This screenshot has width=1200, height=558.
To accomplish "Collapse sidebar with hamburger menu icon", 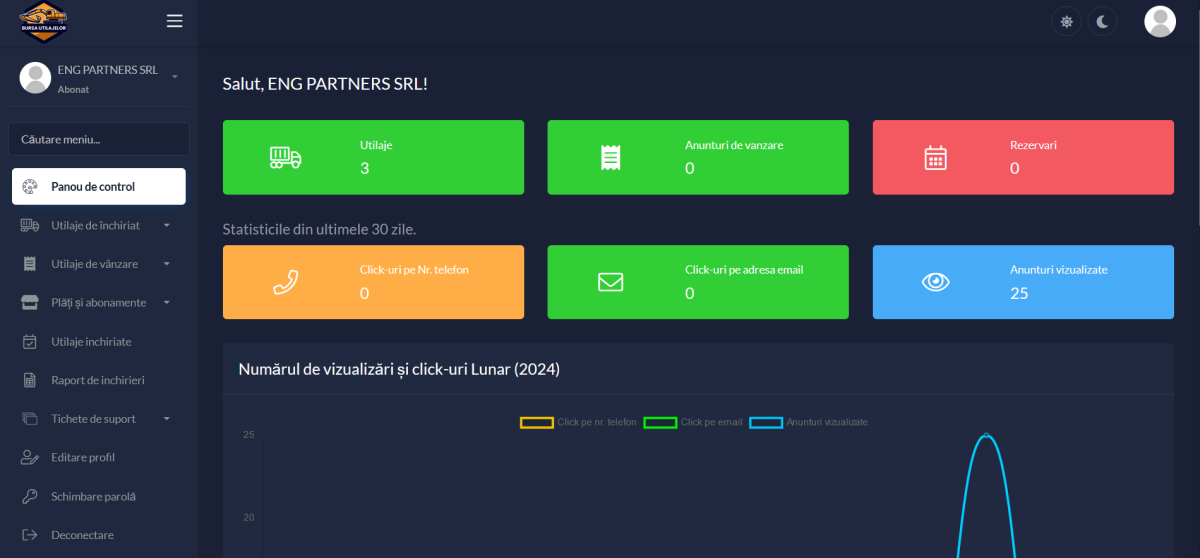I will tap(175, 21).
